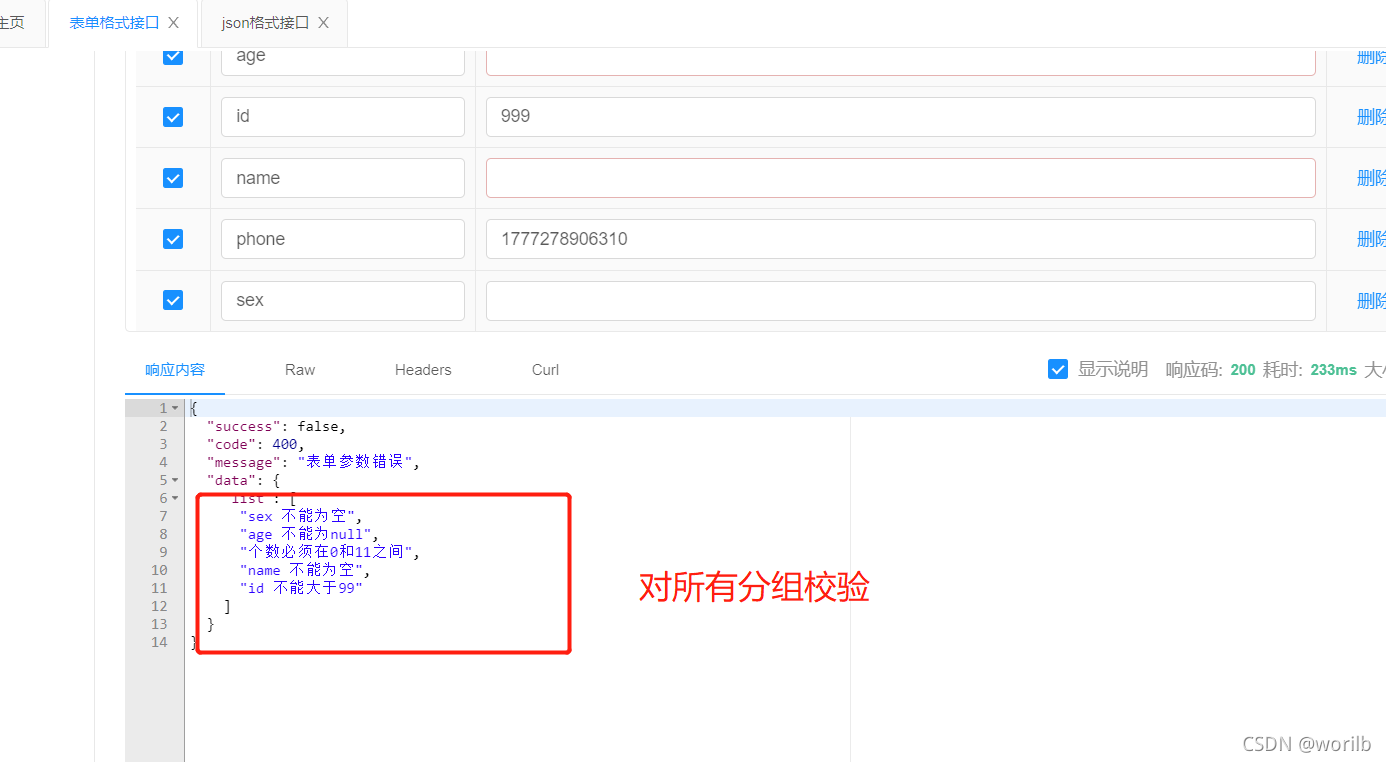This screenshot has width=1386, height=762.
Task: Uncheck the phone parameter checkbox
Action: coord(173,239)
